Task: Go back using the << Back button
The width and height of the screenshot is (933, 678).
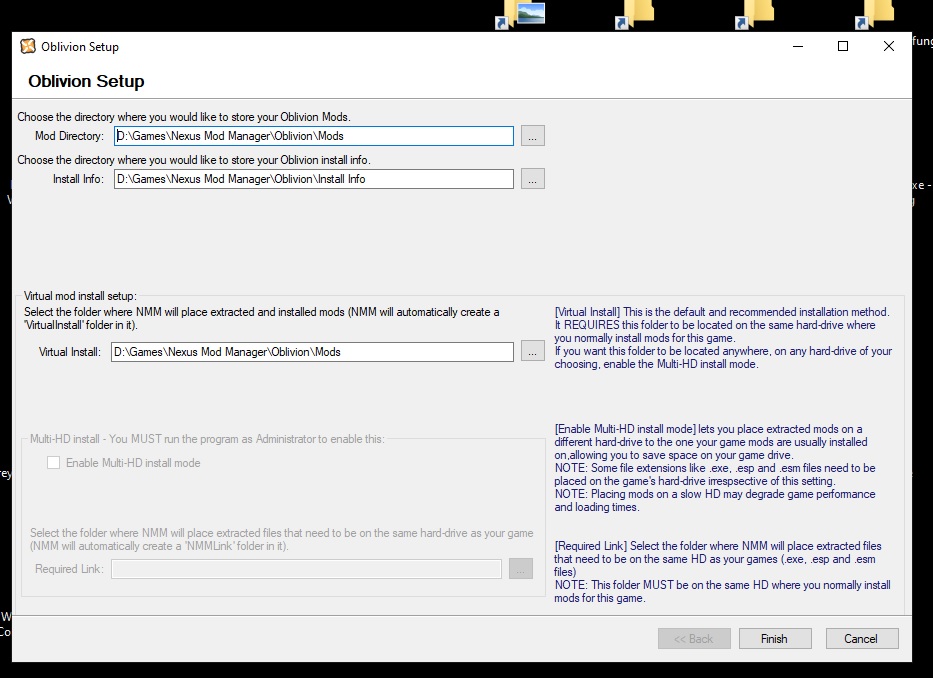Action: click(x=693, y=638)
